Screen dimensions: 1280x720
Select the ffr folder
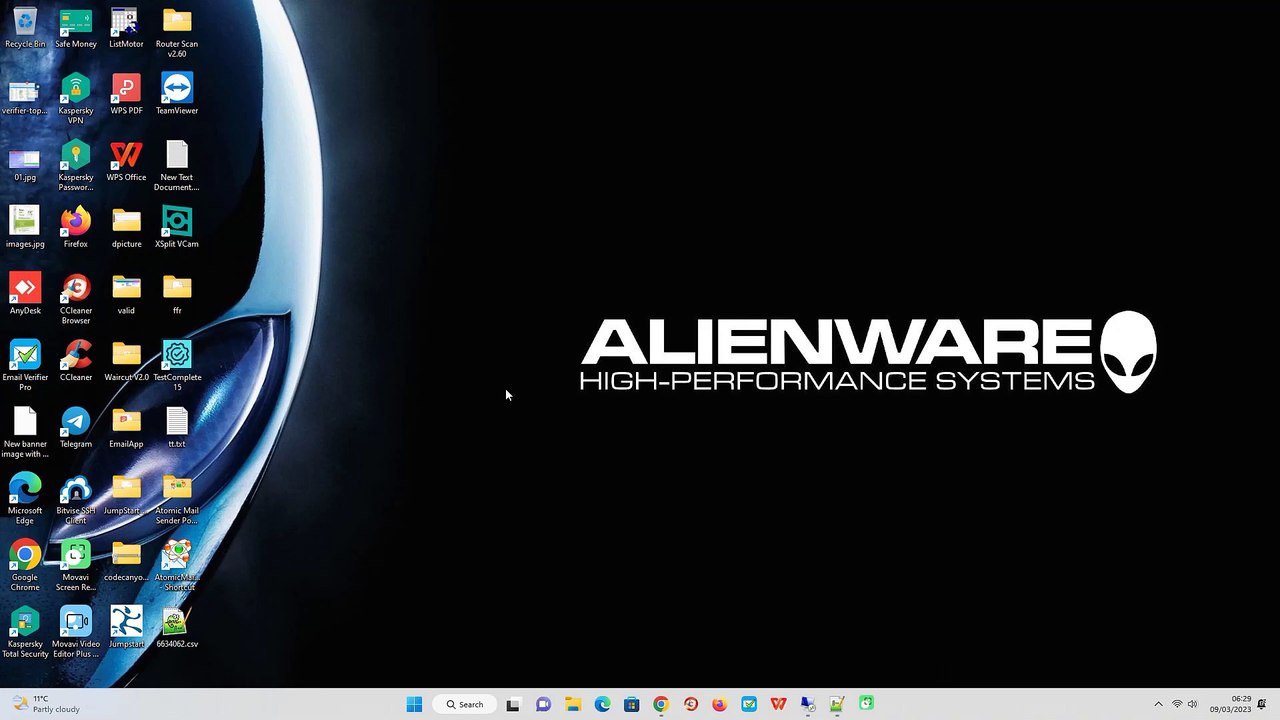[x=177, y=295]
